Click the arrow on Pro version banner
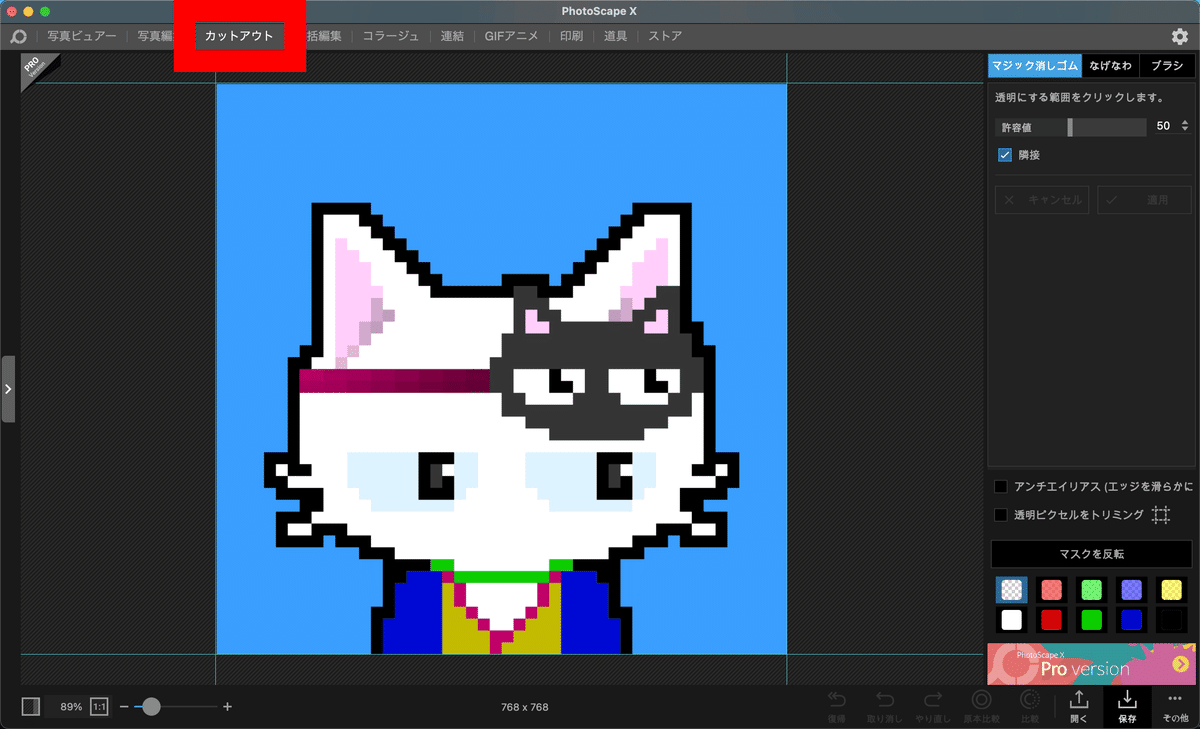The width and height of the screenshot is (1200, 729). click(x=1181, y=664)
